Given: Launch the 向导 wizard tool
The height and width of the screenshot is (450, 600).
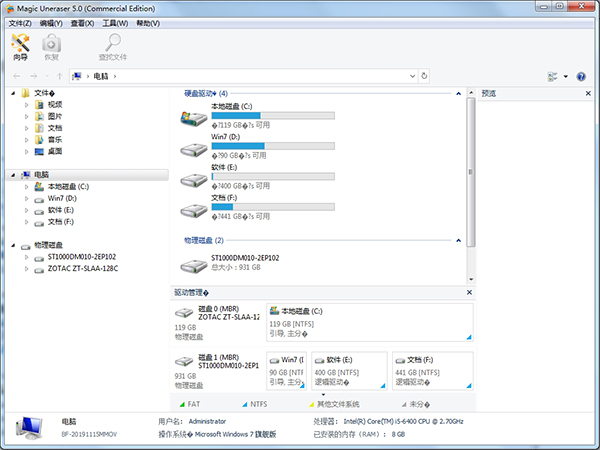Looking at the screenshot, I should tap(20, 47).
